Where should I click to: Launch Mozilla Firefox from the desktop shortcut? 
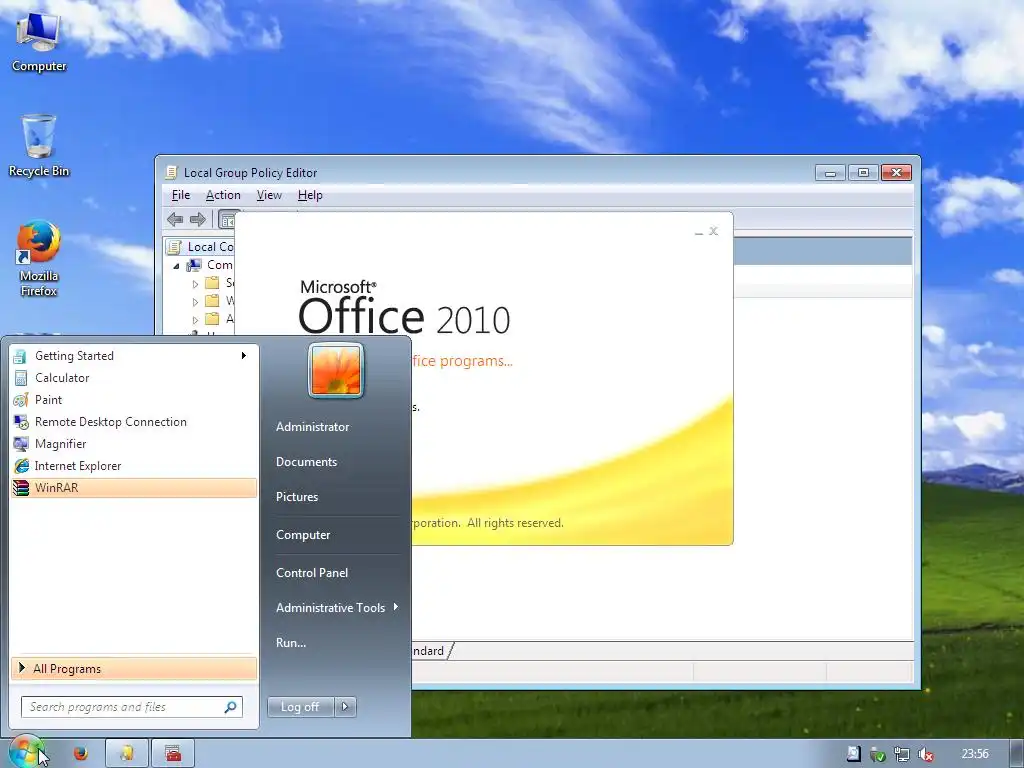point(39,259)
